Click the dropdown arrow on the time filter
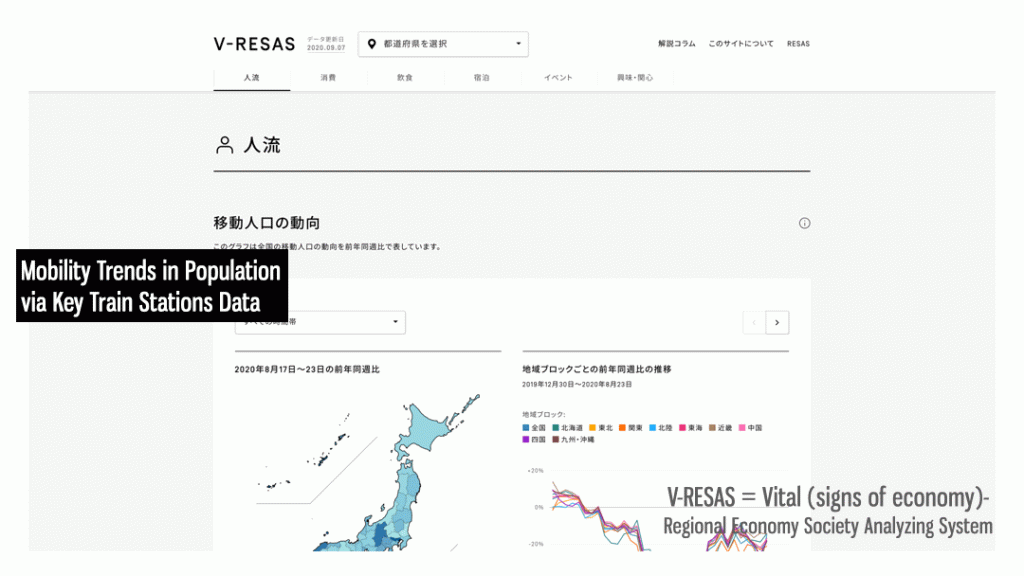Image resolution: width=1024 pixels, height=576 pixels. [396, 322]
